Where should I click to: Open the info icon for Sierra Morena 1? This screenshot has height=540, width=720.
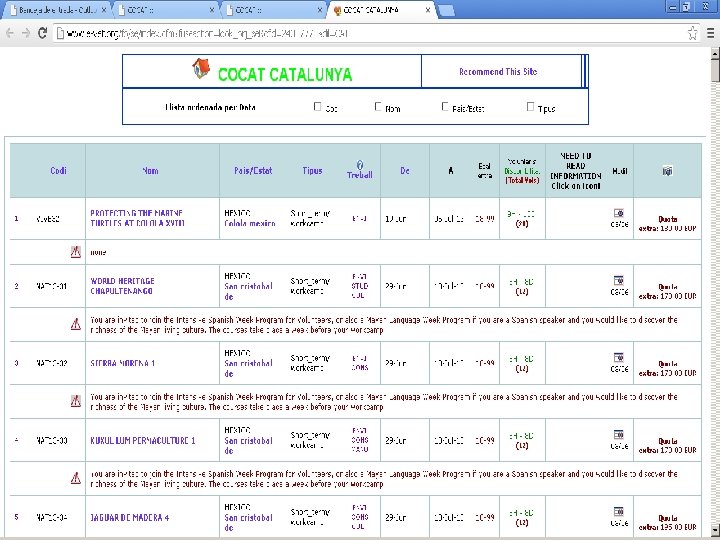[x=619, y=358]
